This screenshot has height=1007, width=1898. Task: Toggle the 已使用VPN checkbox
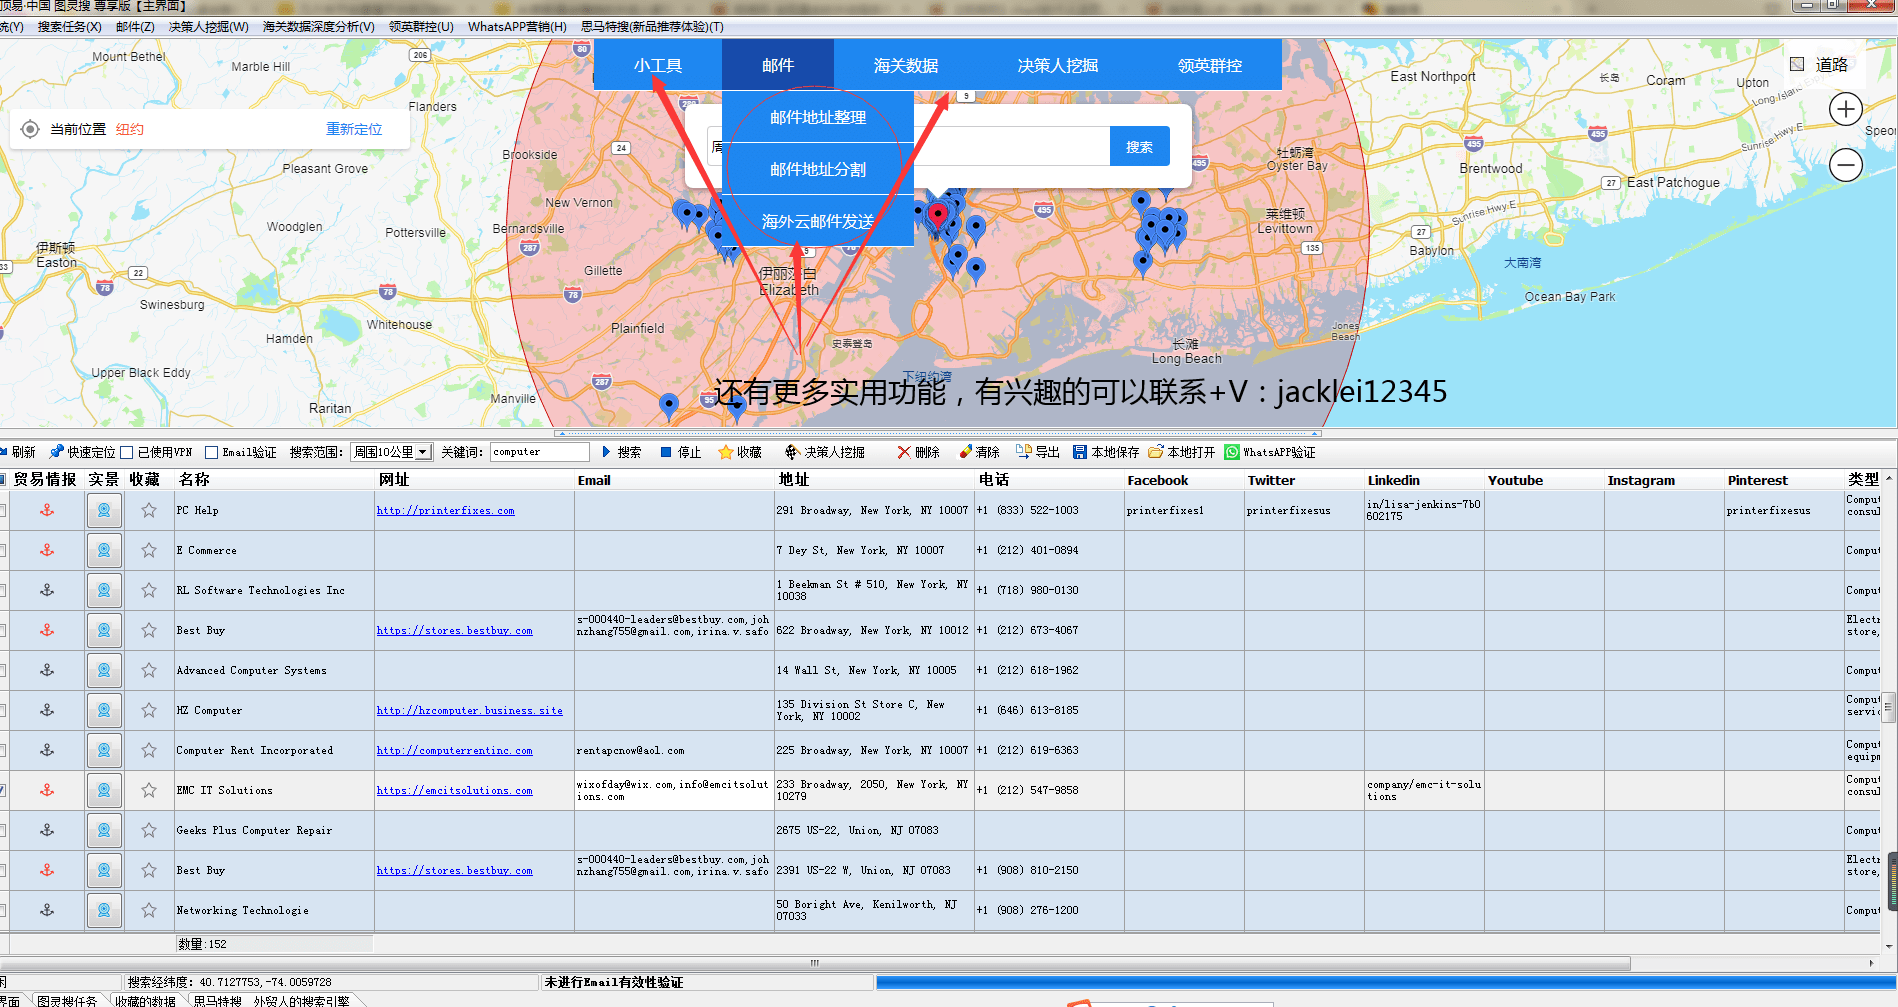[x=127, y=452]
